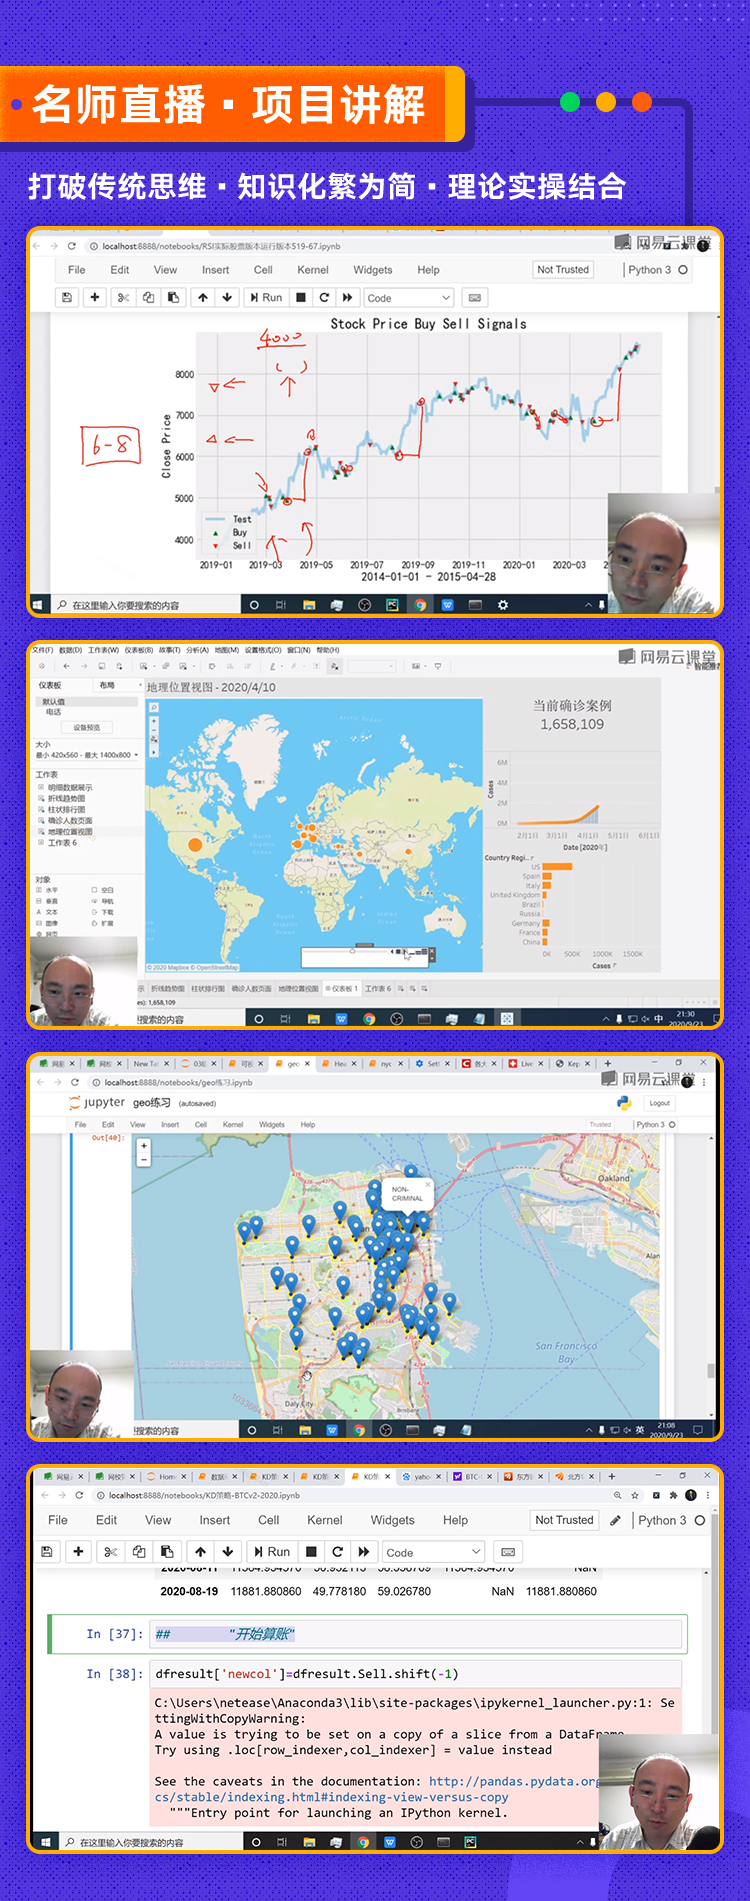Open Windows Start in the RSI notebook taskbar
The width and height of the screenshot is (750, 1901).
click(x=40, y=605)
